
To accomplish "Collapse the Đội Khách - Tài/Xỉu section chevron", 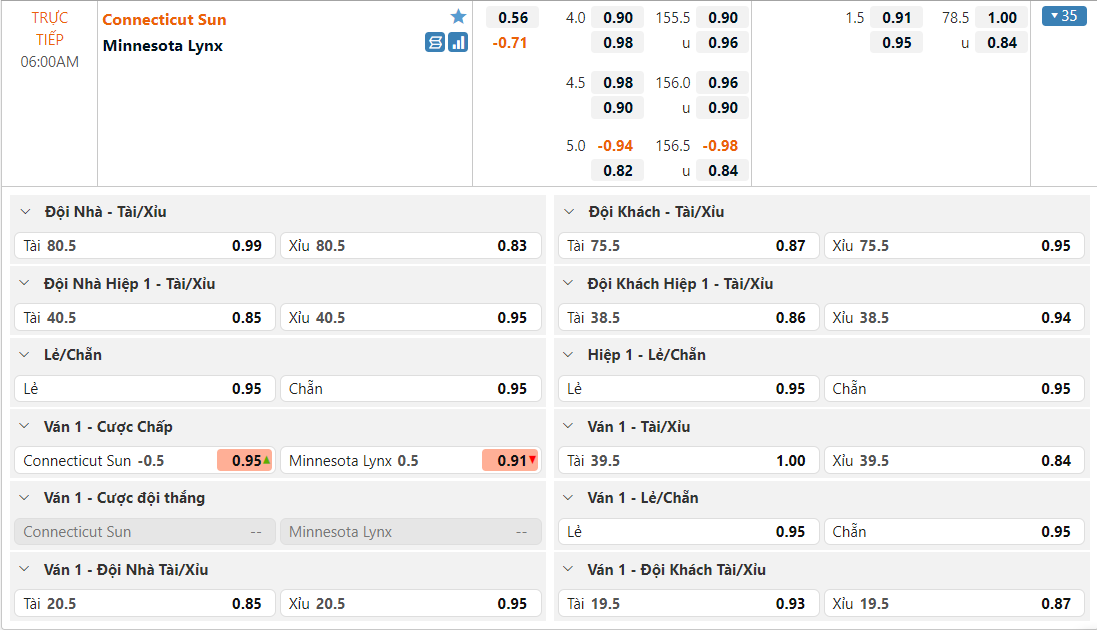I will [569, 212].
